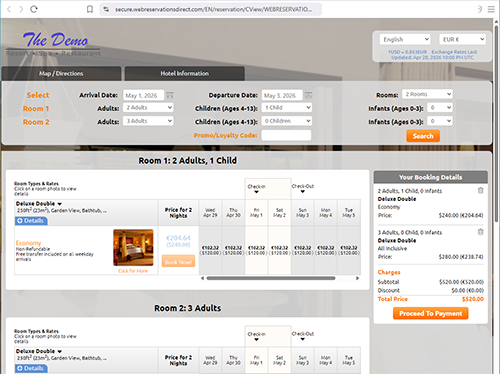
Task: Reload the page with the refresh icon
Action: coord(34,9)
